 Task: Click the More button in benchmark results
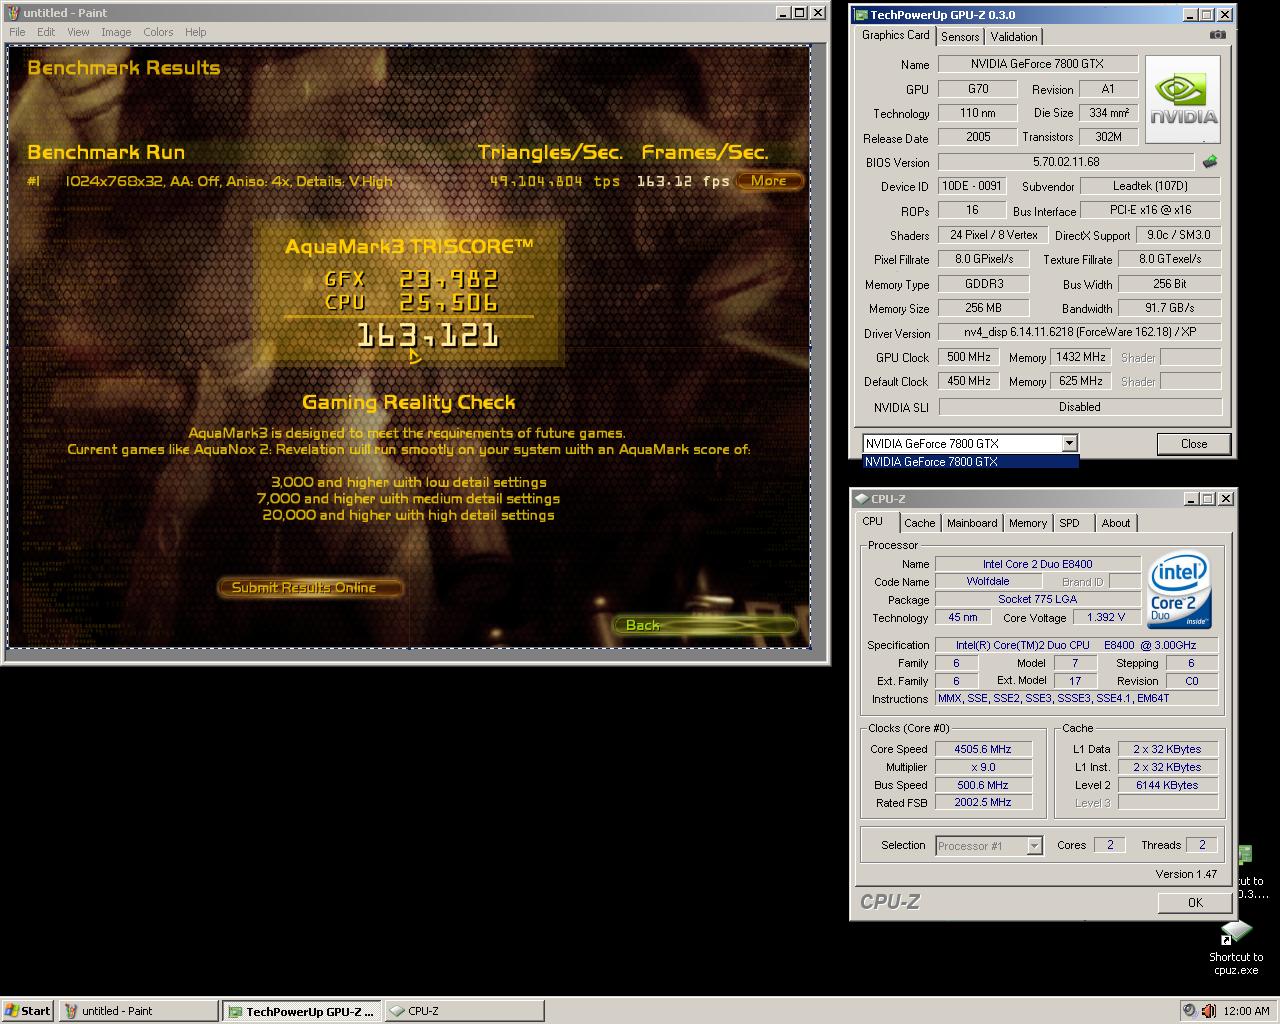click(768, 181)
